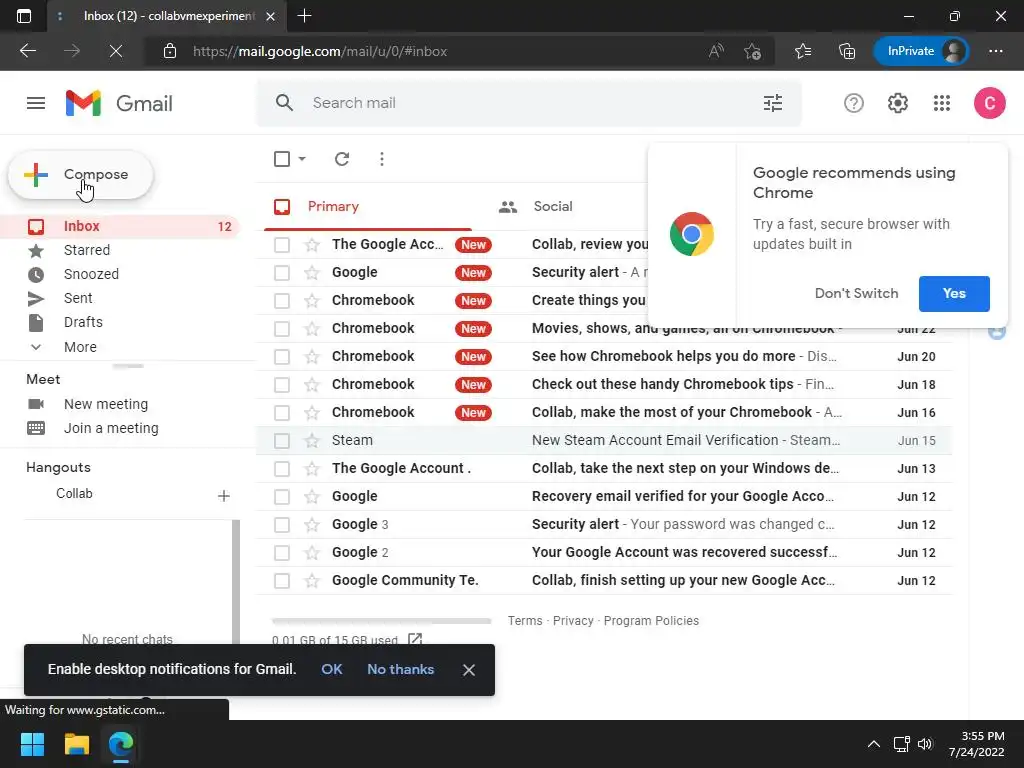
Task: Open the Google apps grid
Action: [942, 103]
